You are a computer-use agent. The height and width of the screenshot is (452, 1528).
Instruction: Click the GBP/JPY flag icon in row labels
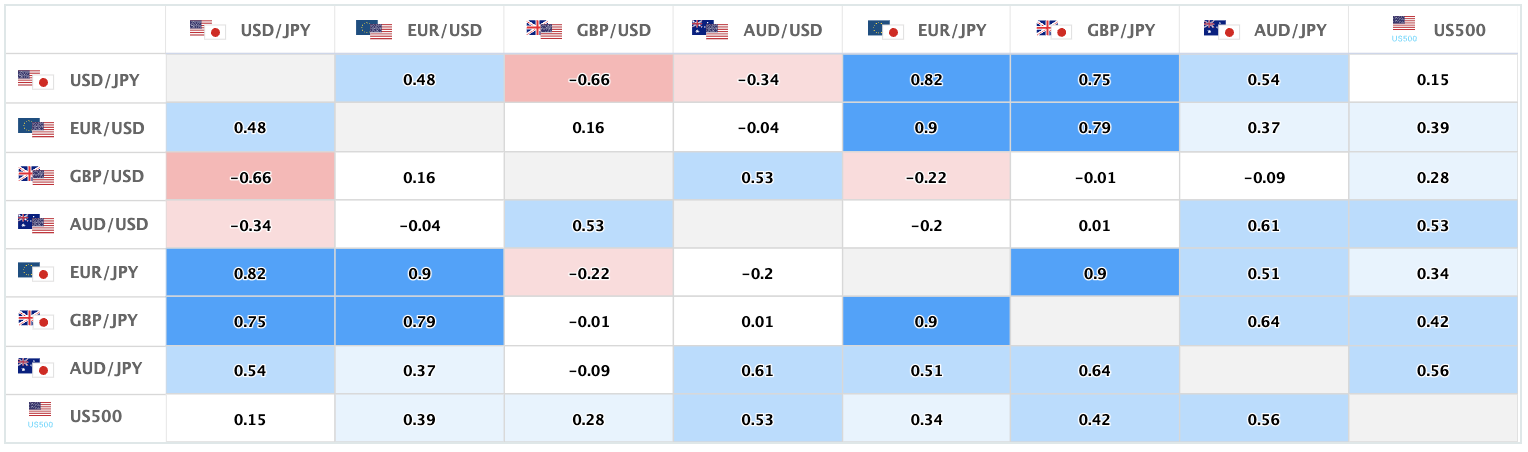(x=36, y=320)
